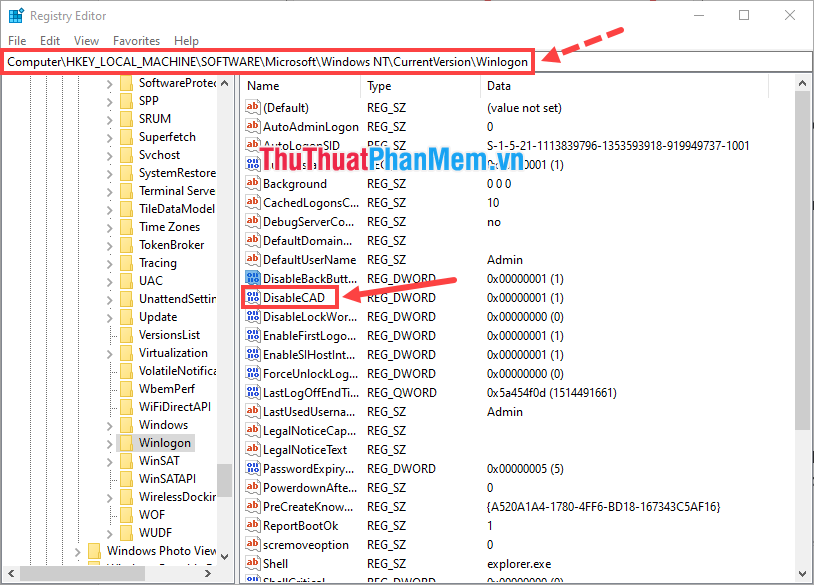The height and width of the screenshot is (585, 814).
Task: Click the Winlogon folder icon in sidebar
Action: click(x=128, y=442)
